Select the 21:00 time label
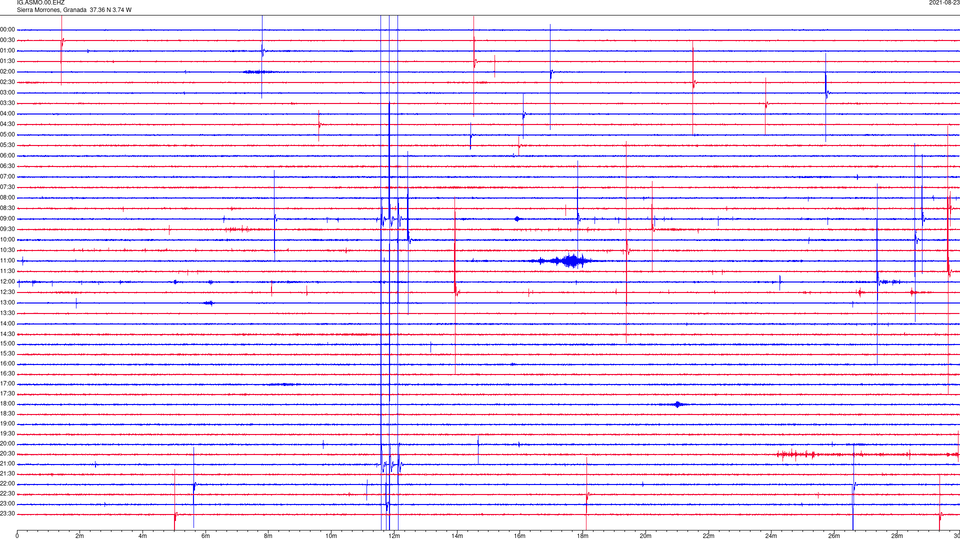The image size is (960, 540). click(8, 464)
